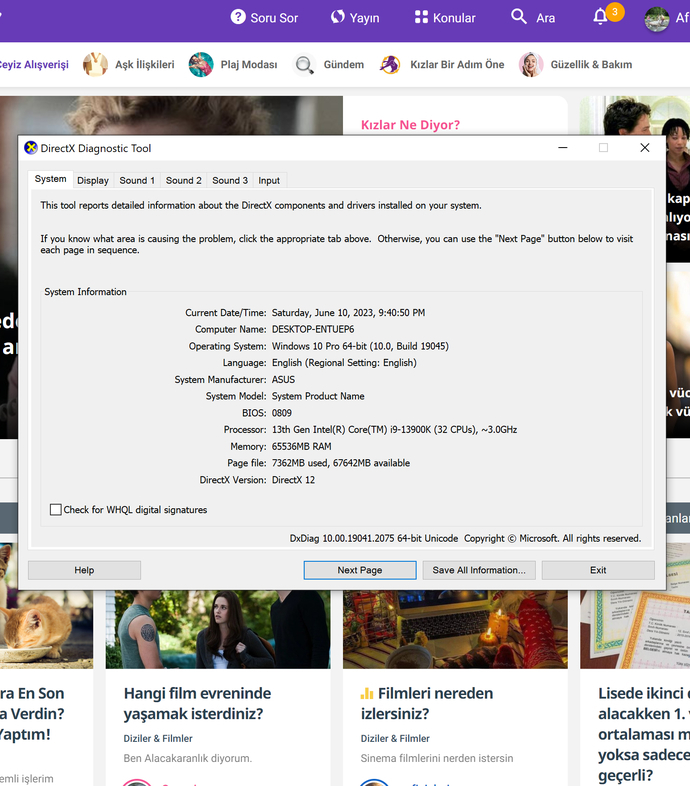Close the DirectX Diagnostic Tool window
Viewport: 690px width, 786px height.
point(645,148)
